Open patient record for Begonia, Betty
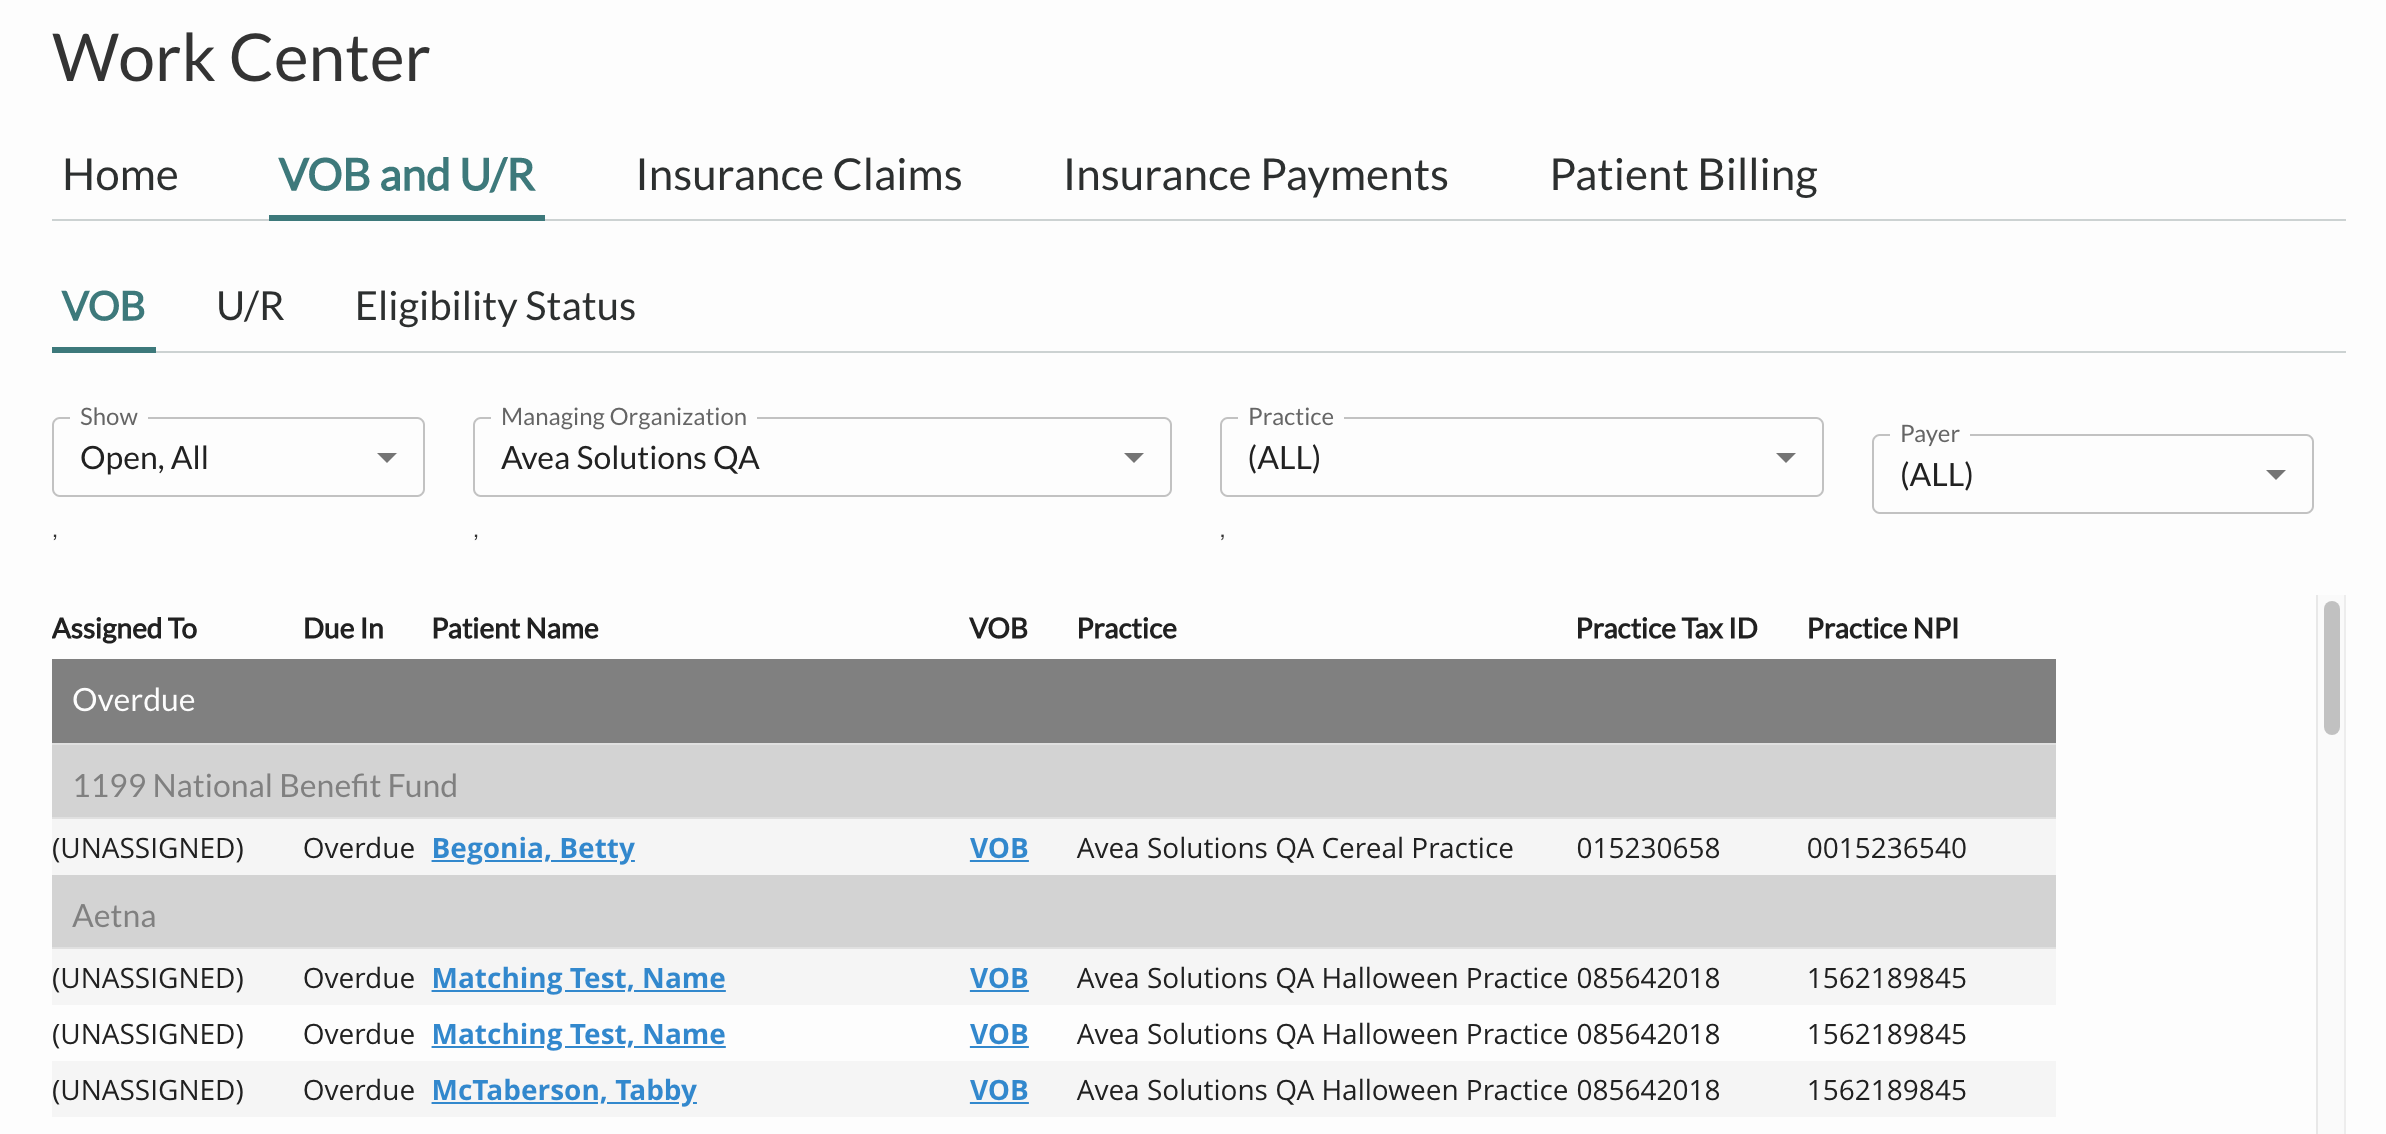The image size is (2386, 1134). 533,847
